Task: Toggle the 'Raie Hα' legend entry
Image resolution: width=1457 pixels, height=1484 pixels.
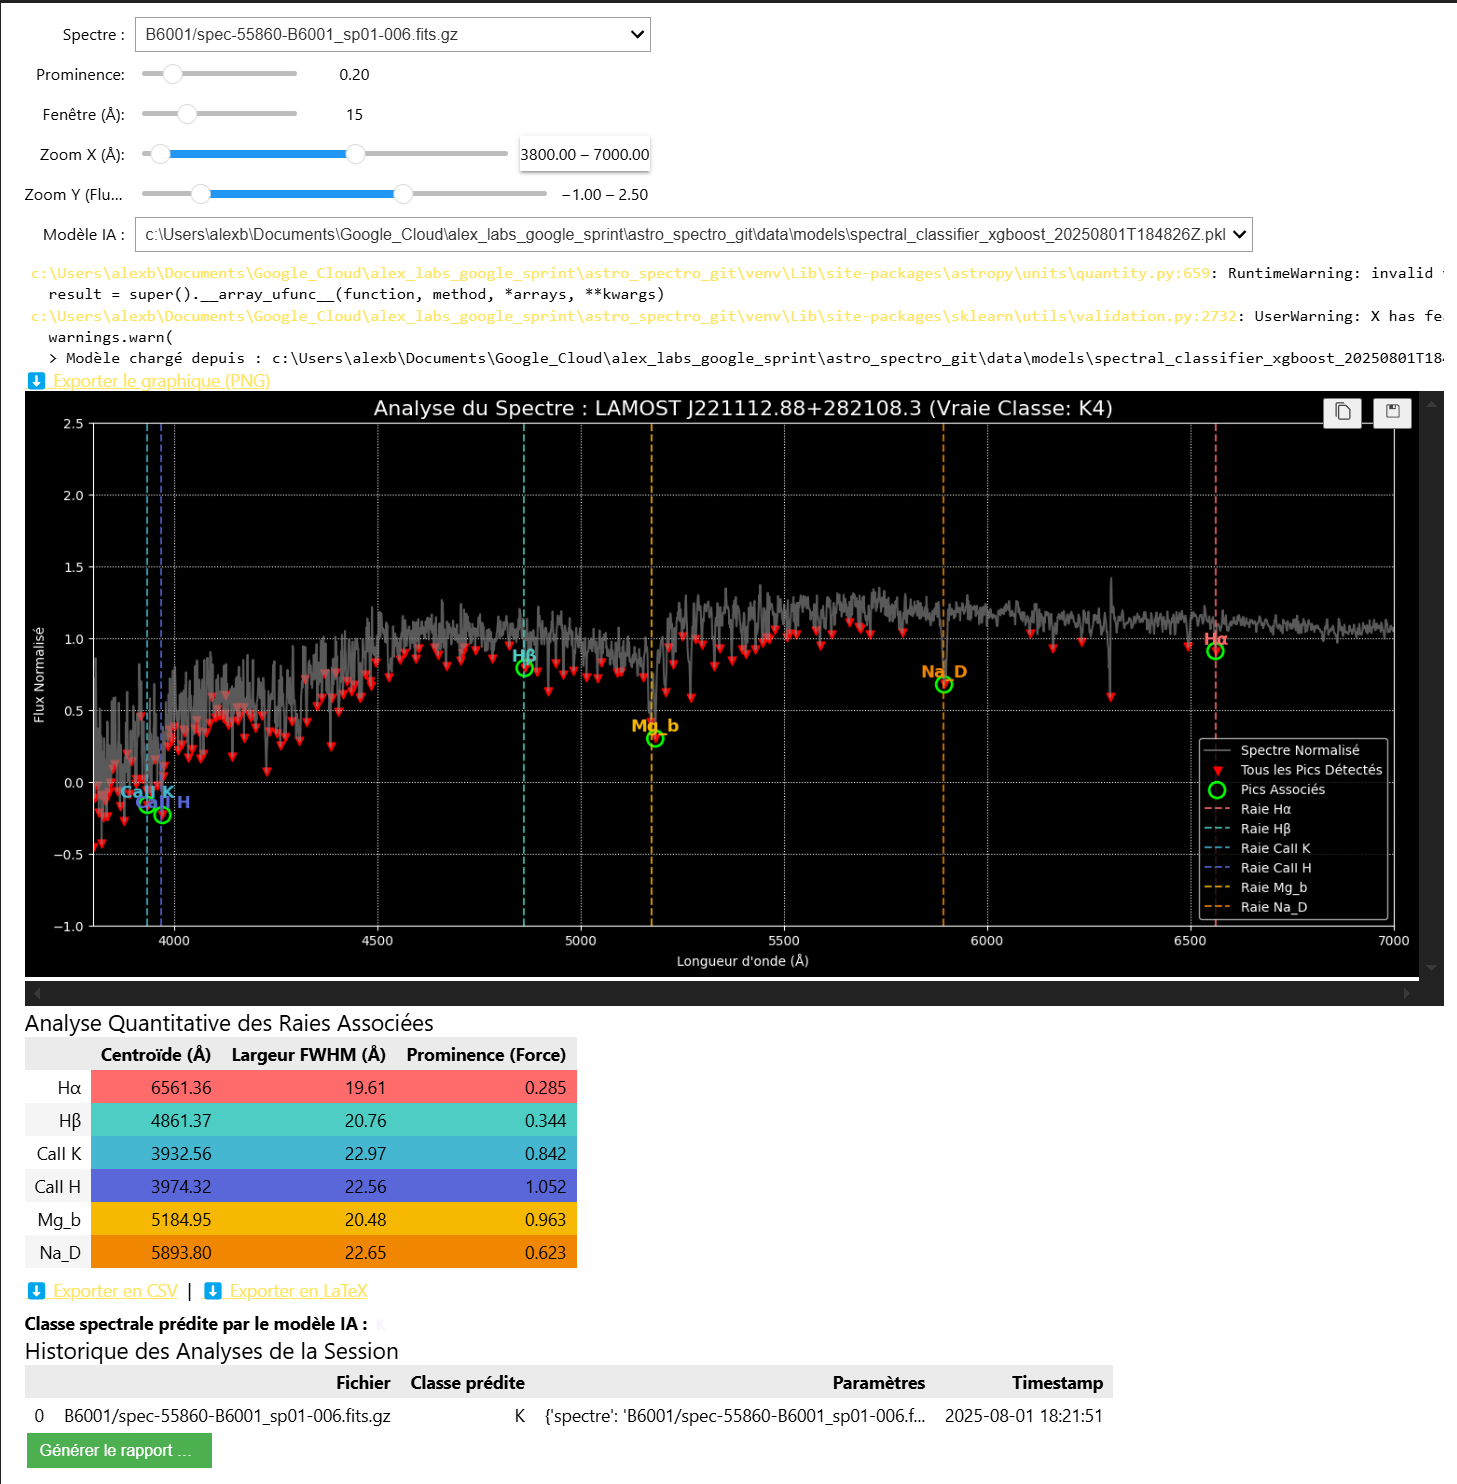Action: (1265, 809)
